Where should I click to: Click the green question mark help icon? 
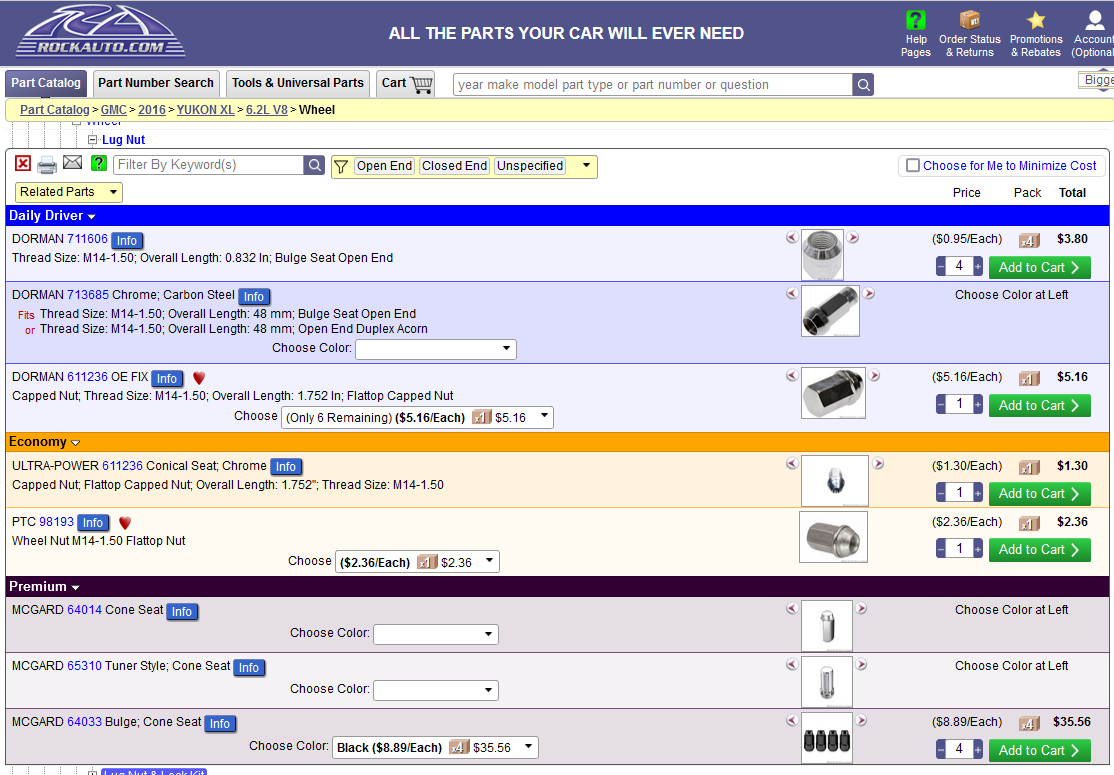pos(99,163)
